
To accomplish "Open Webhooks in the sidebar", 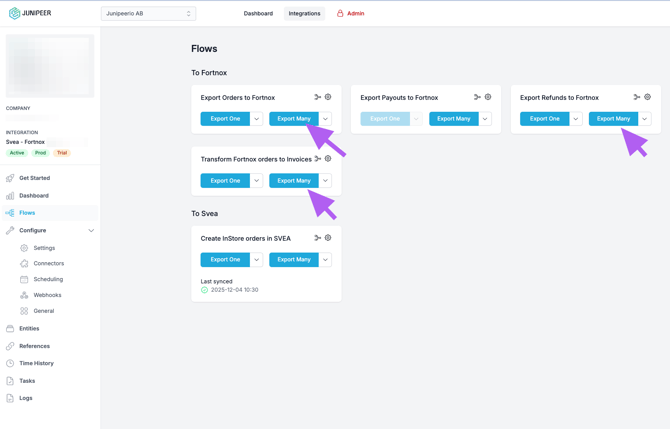I will coord(47,295).
